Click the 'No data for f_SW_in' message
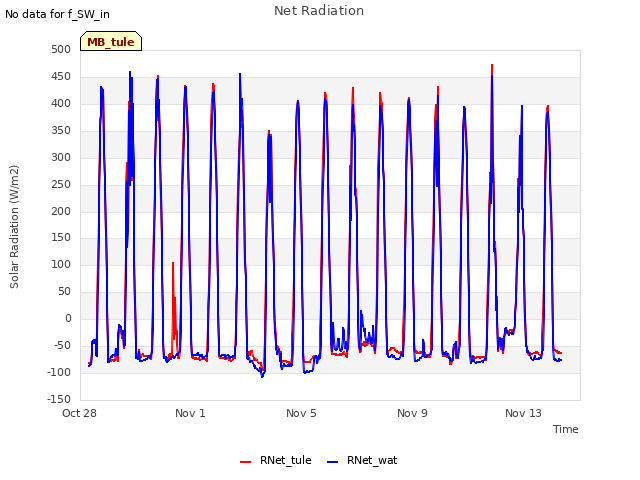Viewport: 640px width, 480px height. pos(57,14)
